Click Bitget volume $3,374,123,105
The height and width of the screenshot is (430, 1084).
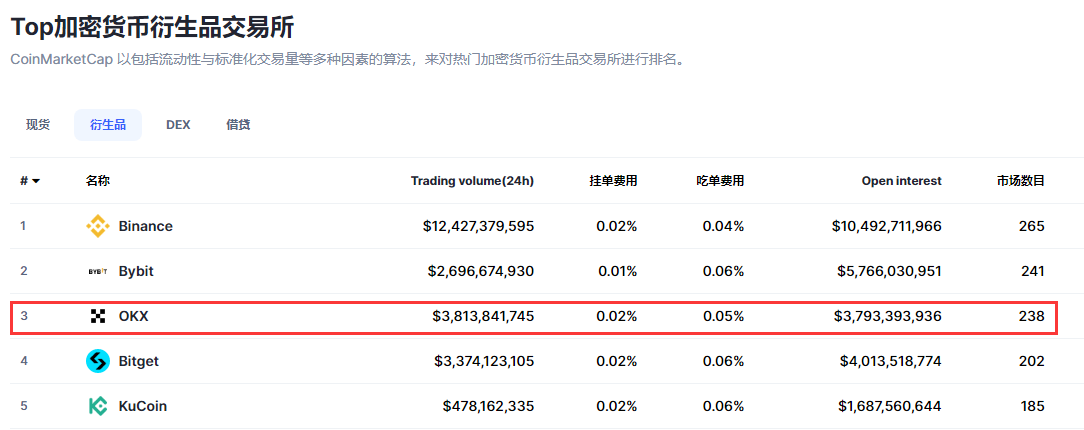click(484, 361)
